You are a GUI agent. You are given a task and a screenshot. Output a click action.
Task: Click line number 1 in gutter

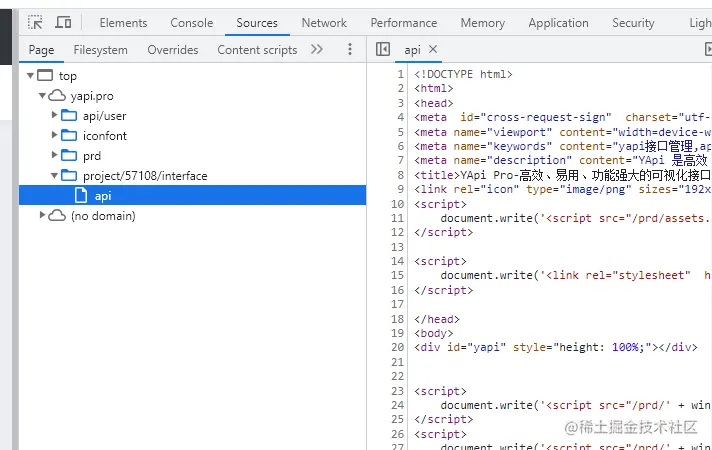tap(400, 74)
